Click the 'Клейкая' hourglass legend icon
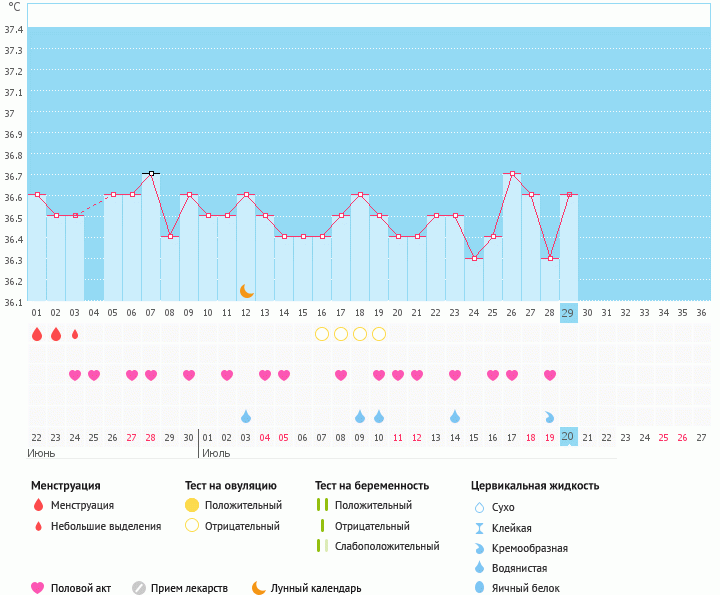Viewport: 720px width, 595px height. point(479,528)
